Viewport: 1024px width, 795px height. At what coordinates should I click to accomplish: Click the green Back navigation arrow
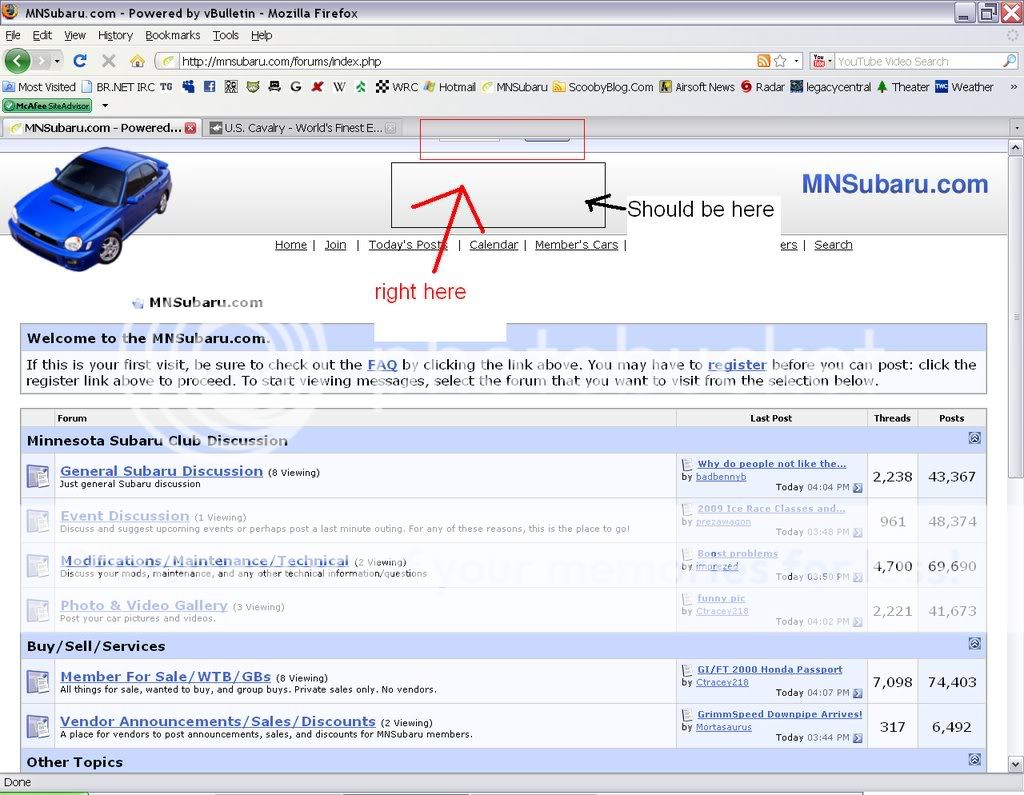18,61
